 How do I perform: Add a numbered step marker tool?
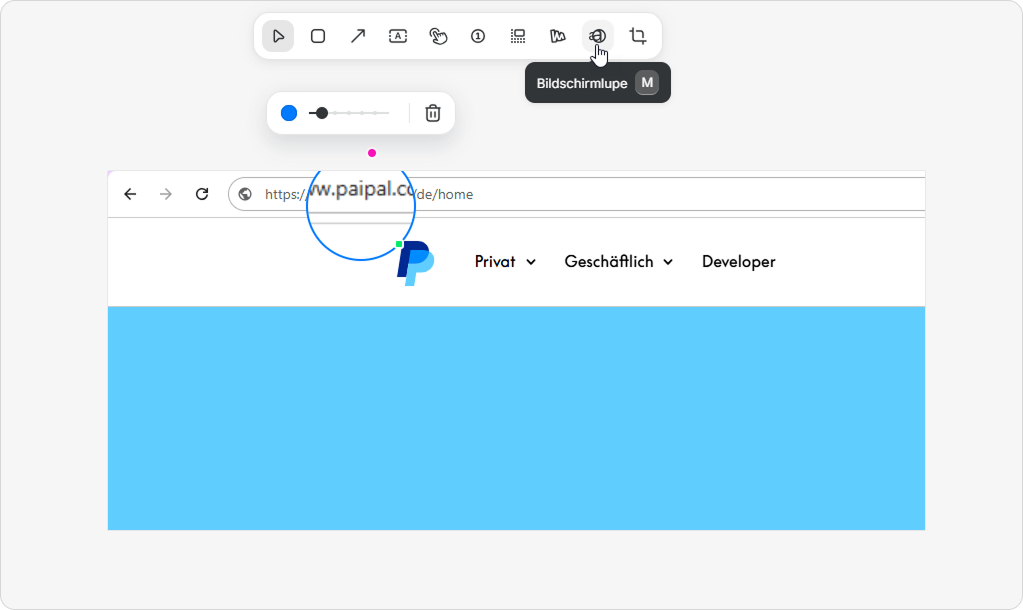tap(478, 36)
